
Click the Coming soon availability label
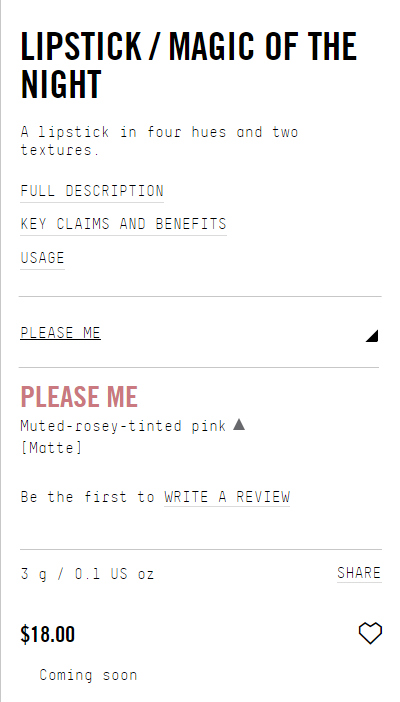click(88, 675)
